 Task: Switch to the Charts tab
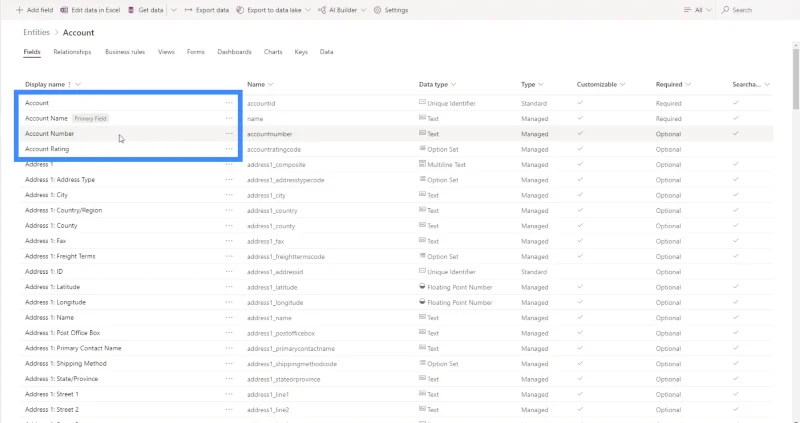pyautogui.click(x=273, y=52)
